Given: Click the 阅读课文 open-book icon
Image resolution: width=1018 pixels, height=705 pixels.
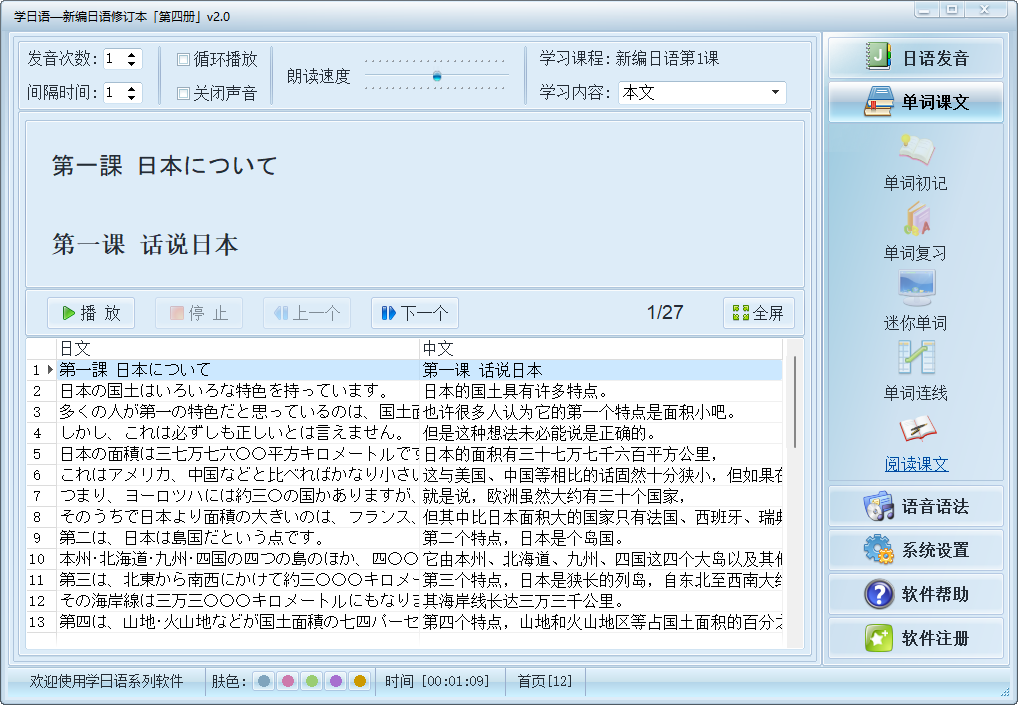Looking at the screenshot, I should [916, 428].
